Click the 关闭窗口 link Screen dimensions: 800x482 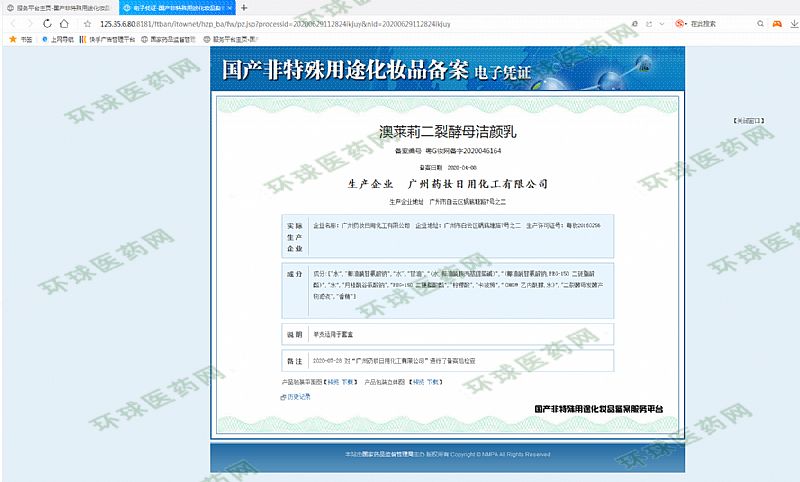[749, 120]
